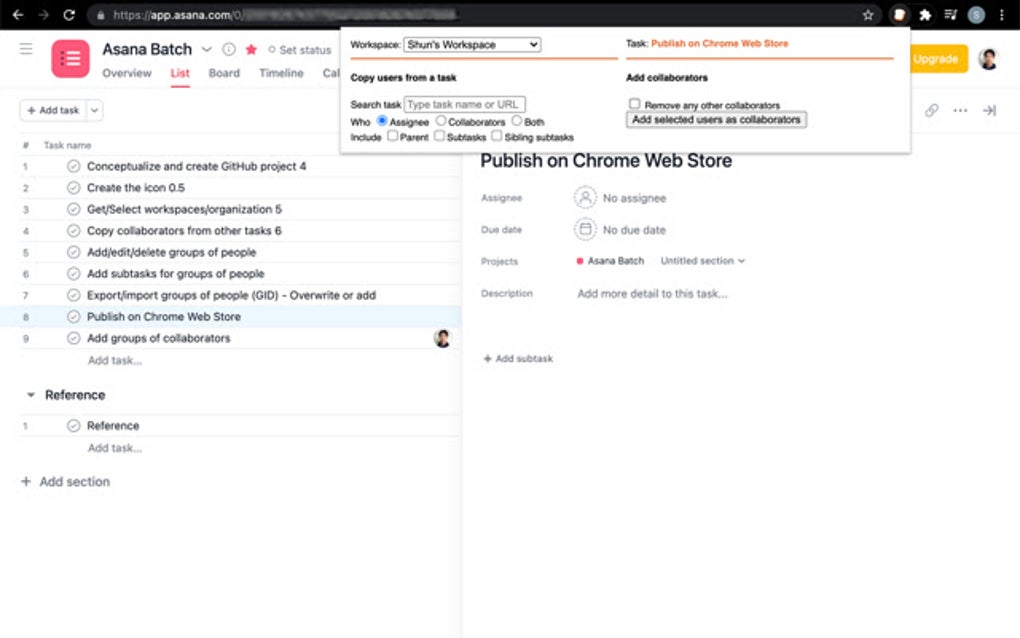This screenshot has width=1020, height=638.
Task: Check the Subtasks include option
Action: click(x=436, y=136)
